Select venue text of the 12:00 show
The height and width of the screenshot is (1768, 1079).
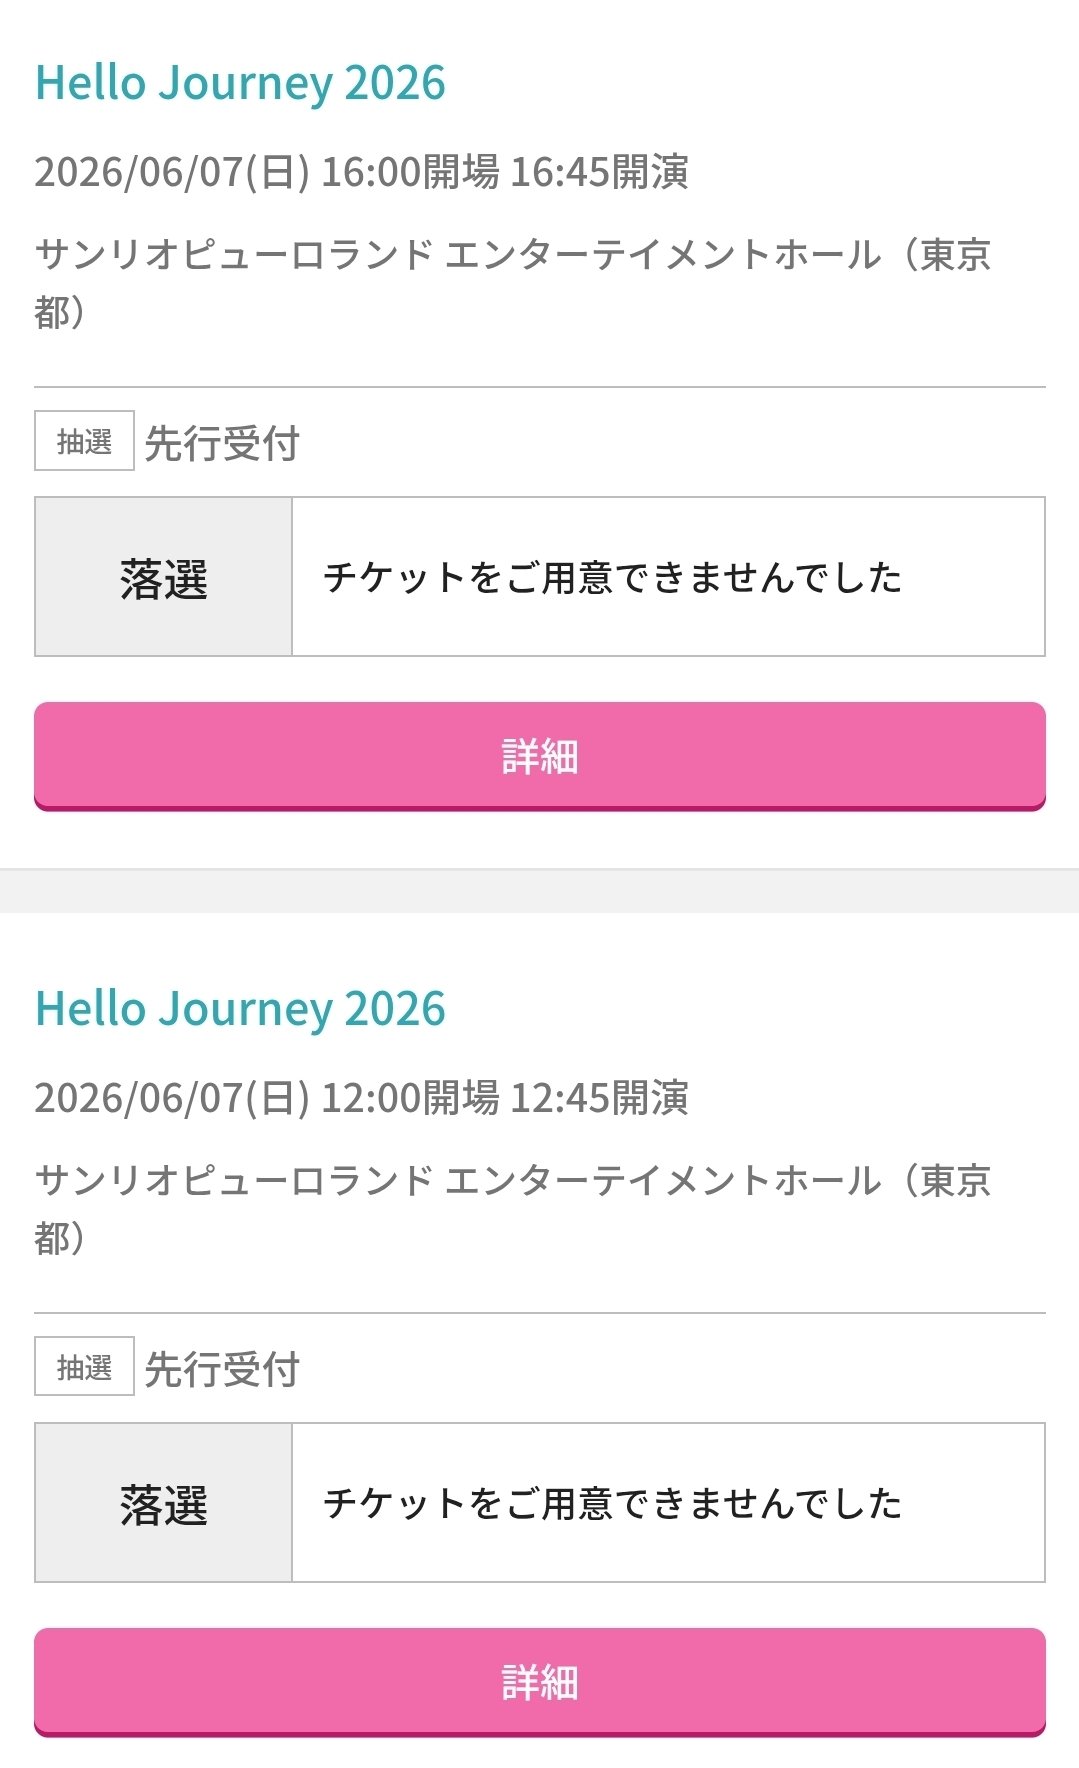click(512, 1182)
